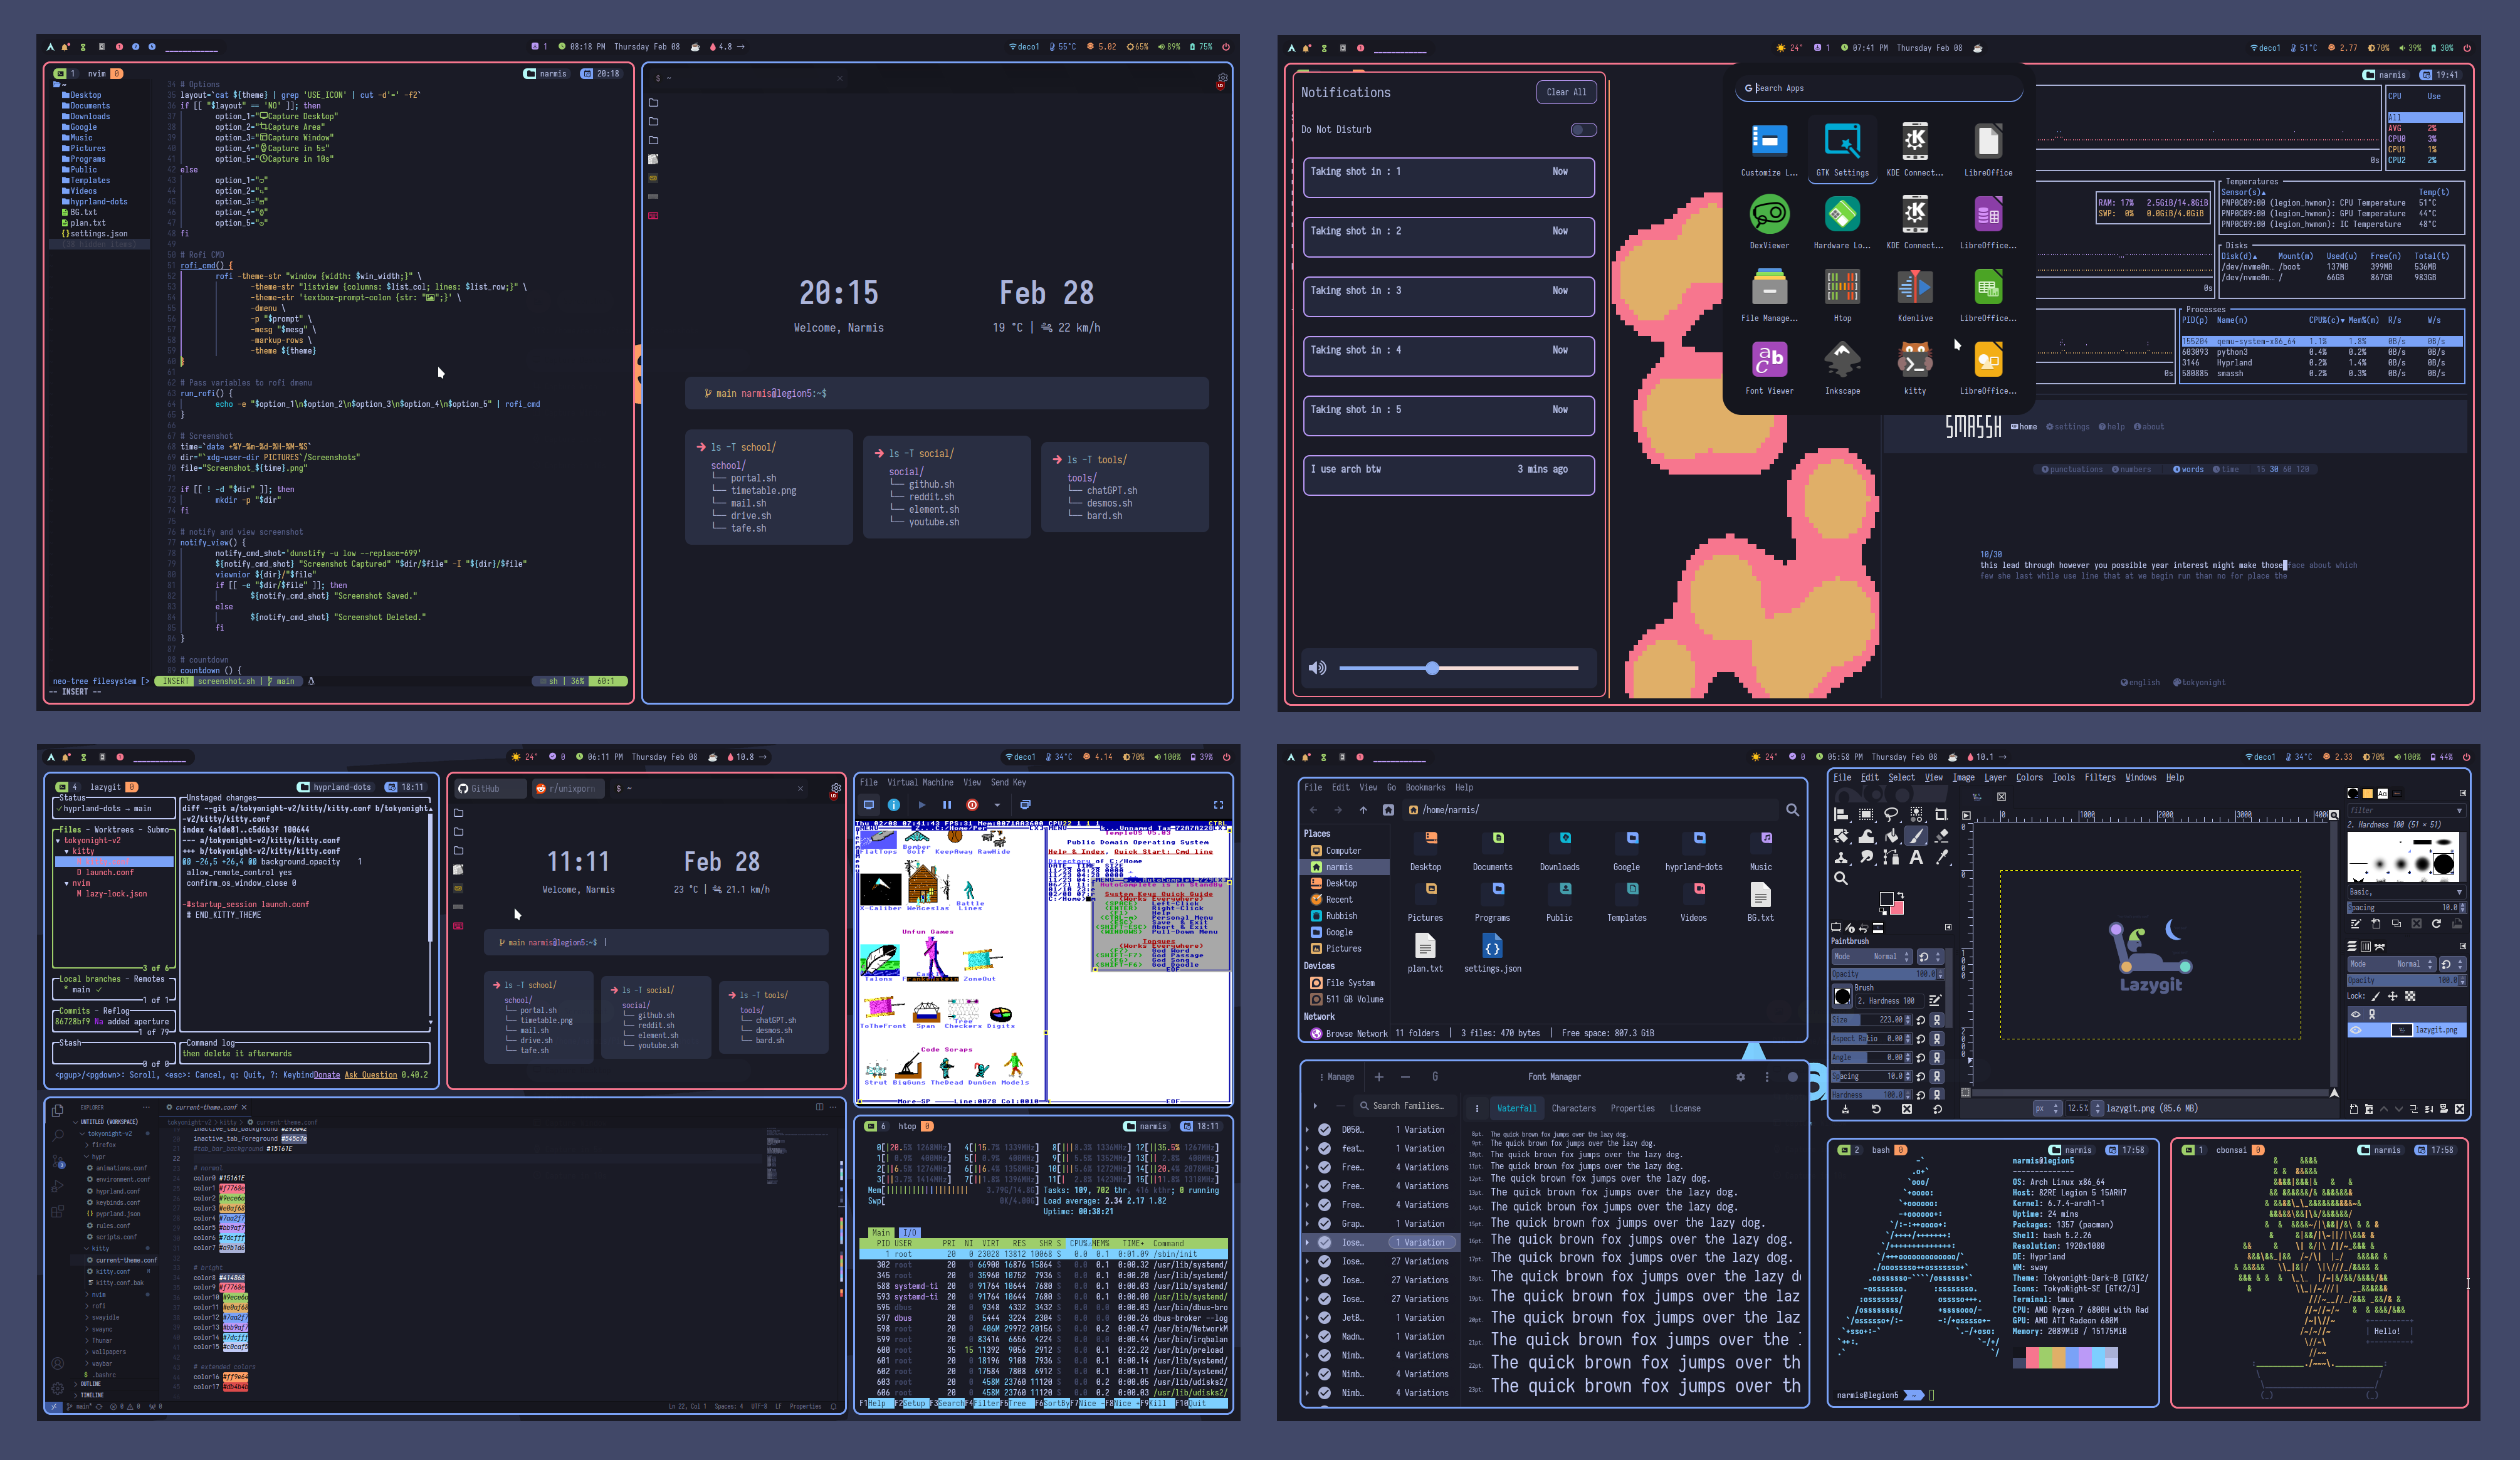This screenshot has height=1460, width=2520.
Task: Switch to Characters tab in Font Manager
Action: pos(1573,1109)
